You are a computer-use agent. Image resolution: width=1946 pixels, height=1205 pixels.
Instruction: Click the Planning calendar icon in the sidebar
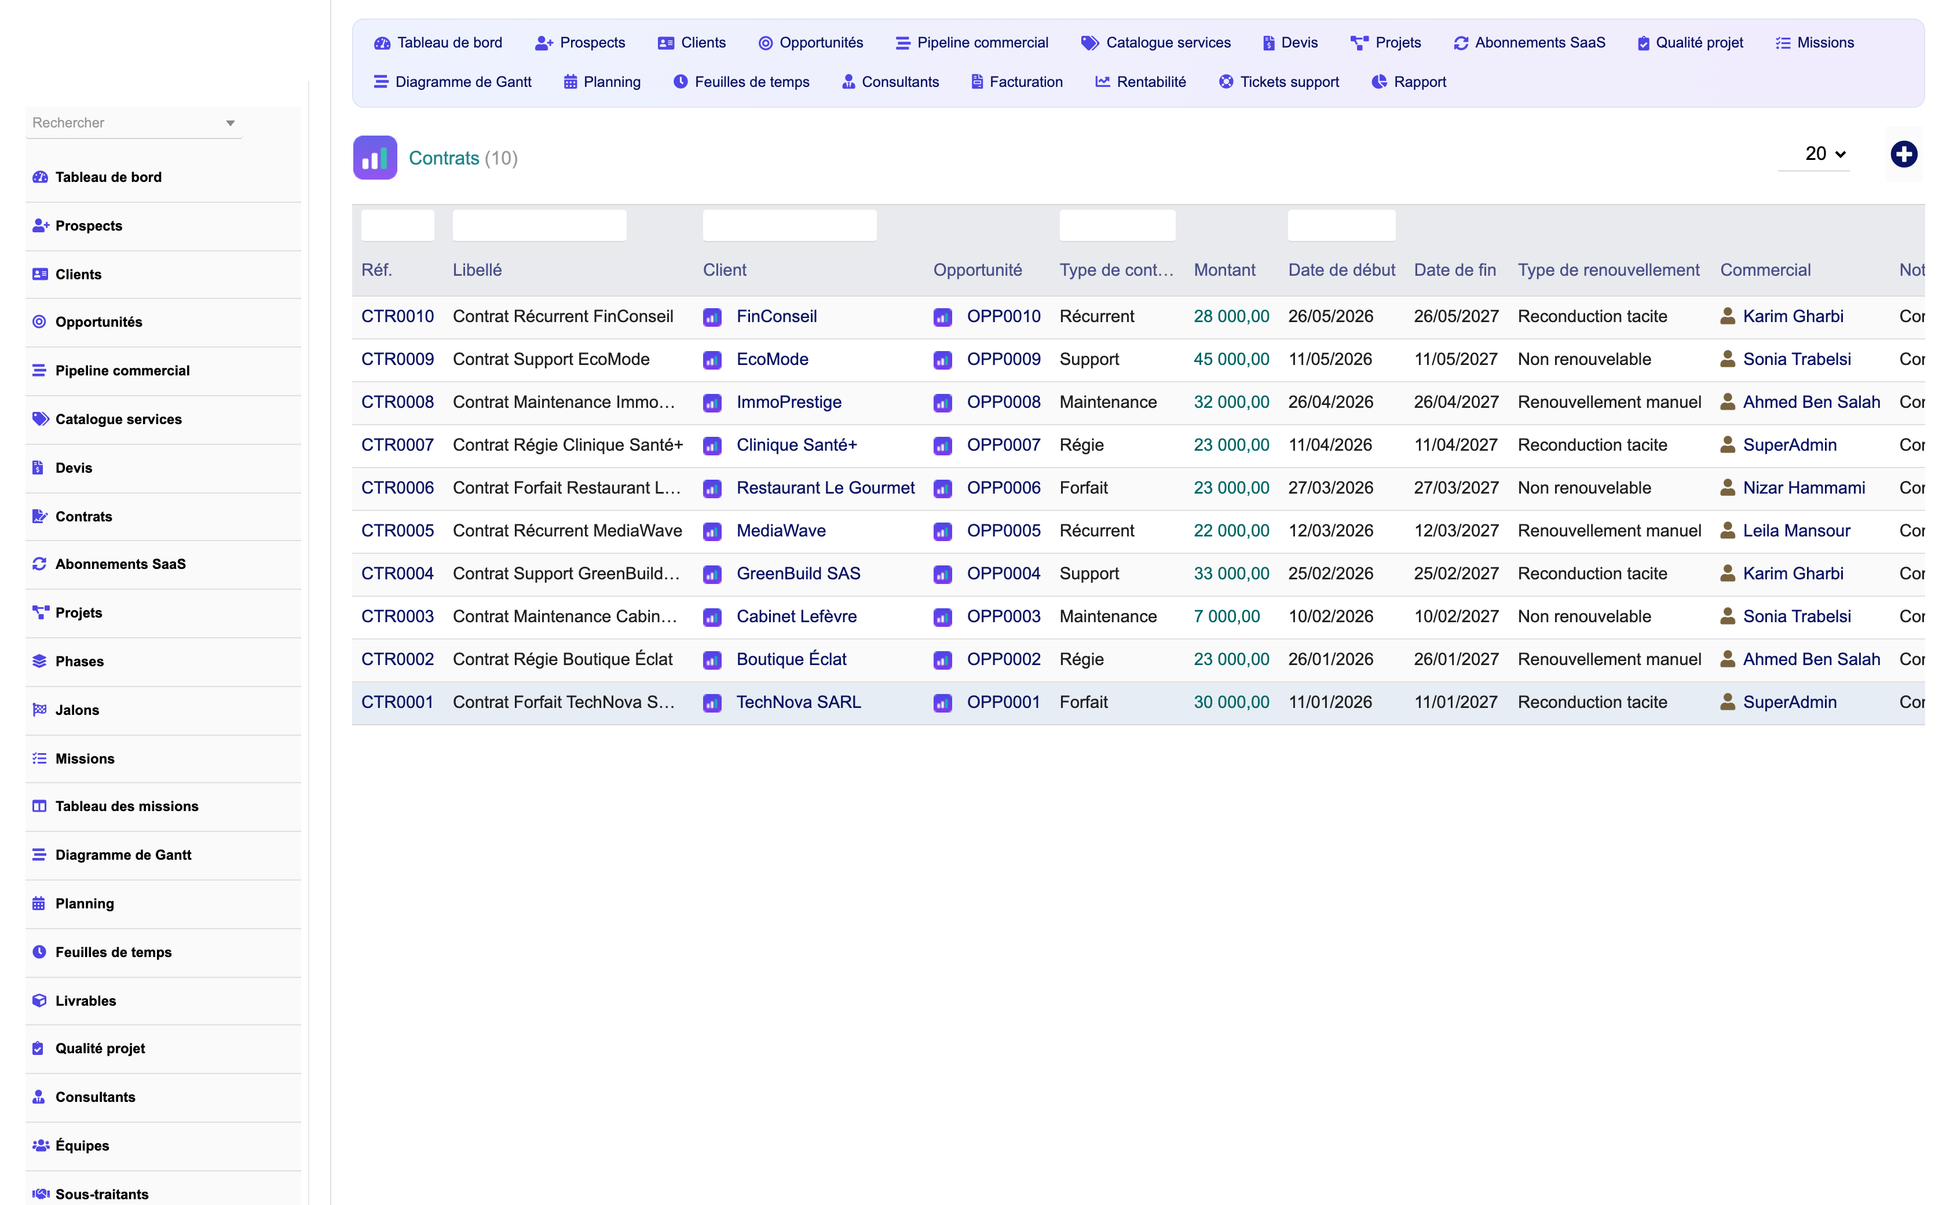(x=39, y=903)
